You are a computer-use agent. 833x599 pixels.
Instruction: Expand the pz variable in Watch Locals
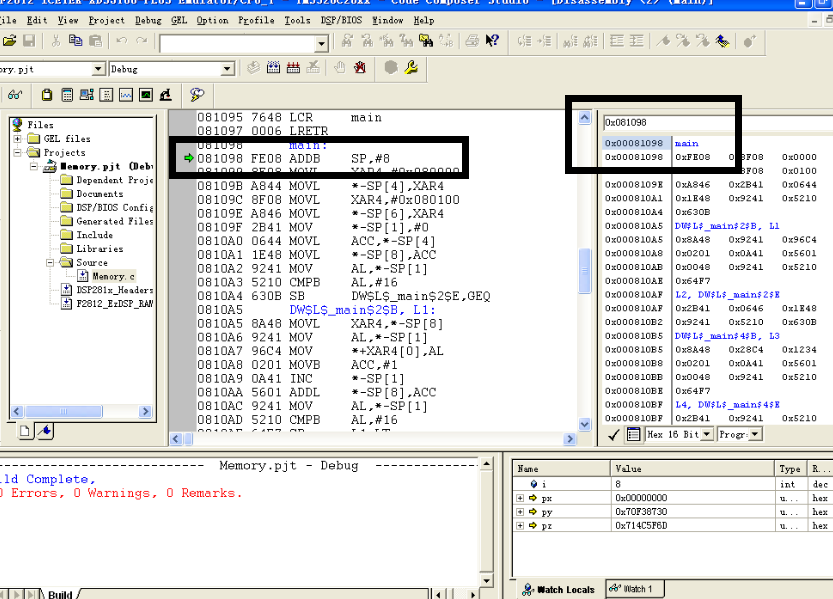(x=520, y=526)
